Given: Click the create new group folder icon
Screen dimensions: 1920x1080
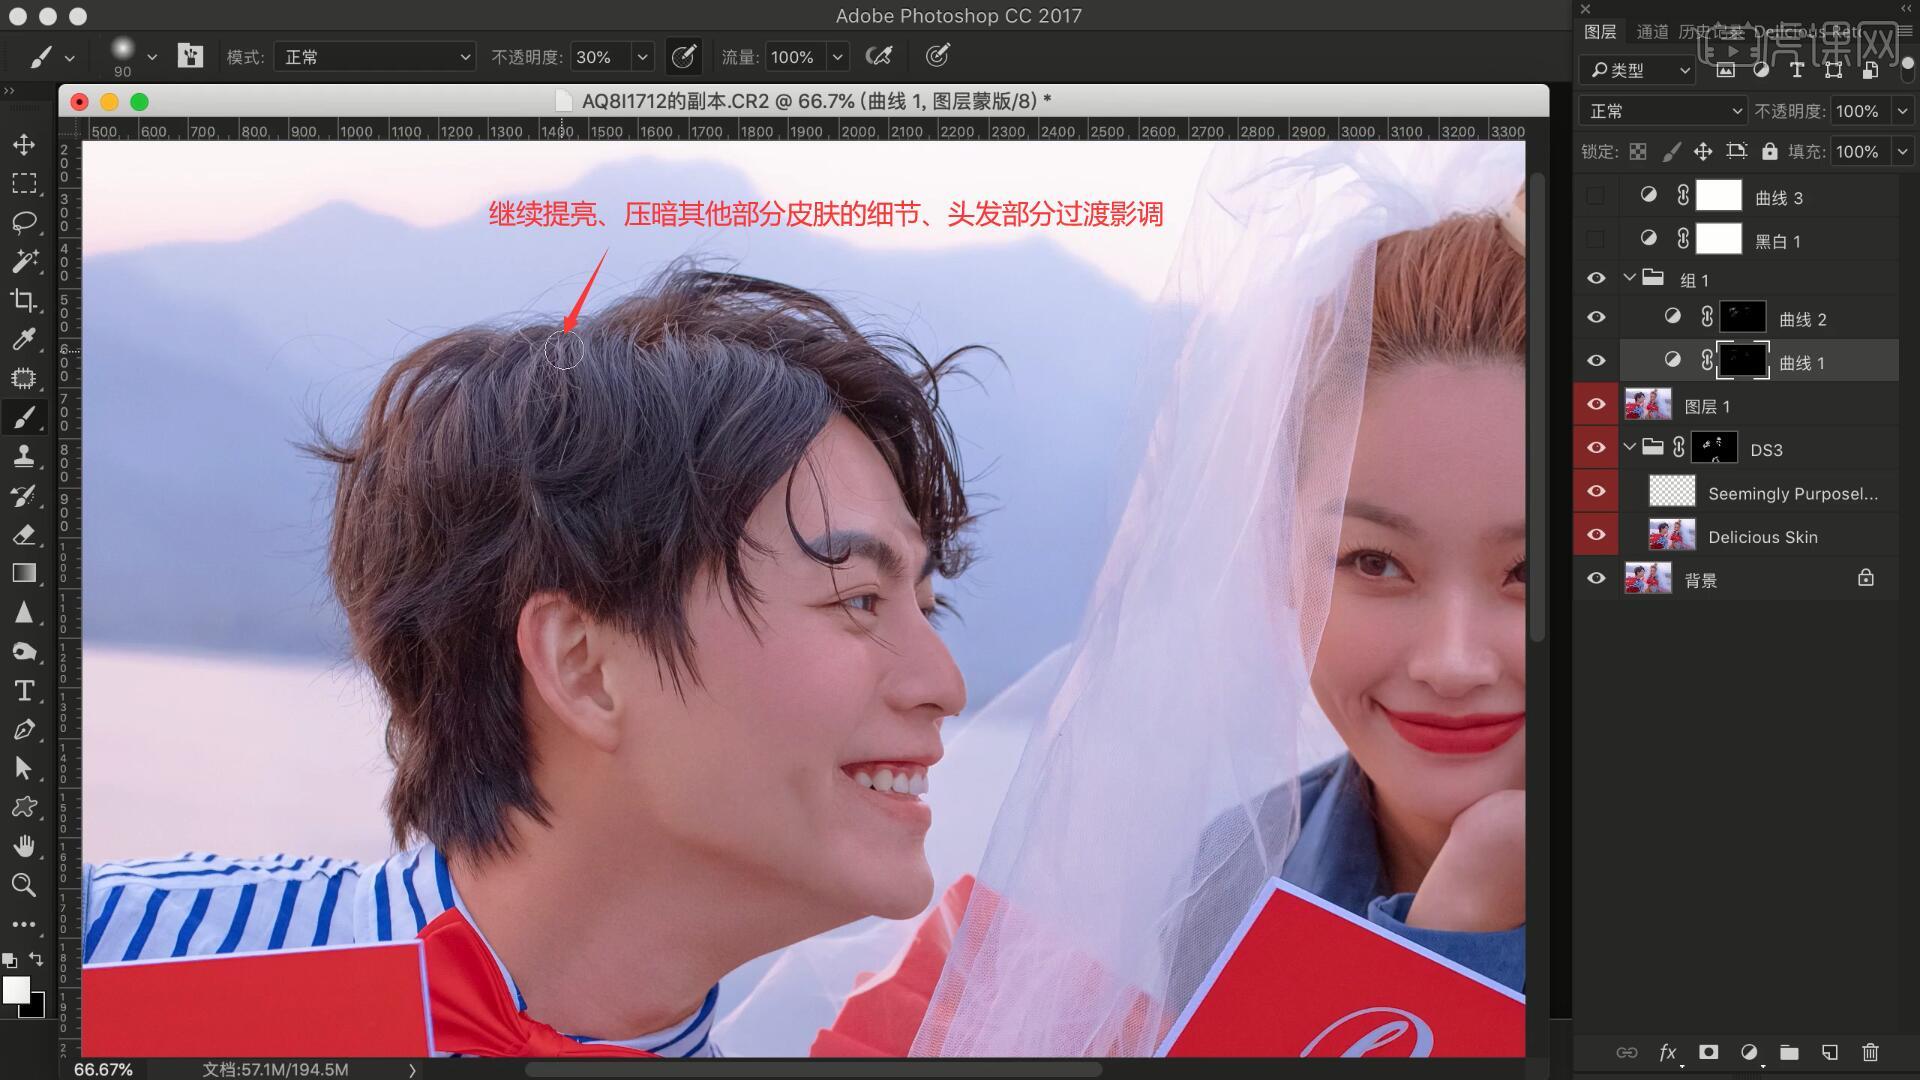Looking at the screenshot, I should (1789, 1052).
